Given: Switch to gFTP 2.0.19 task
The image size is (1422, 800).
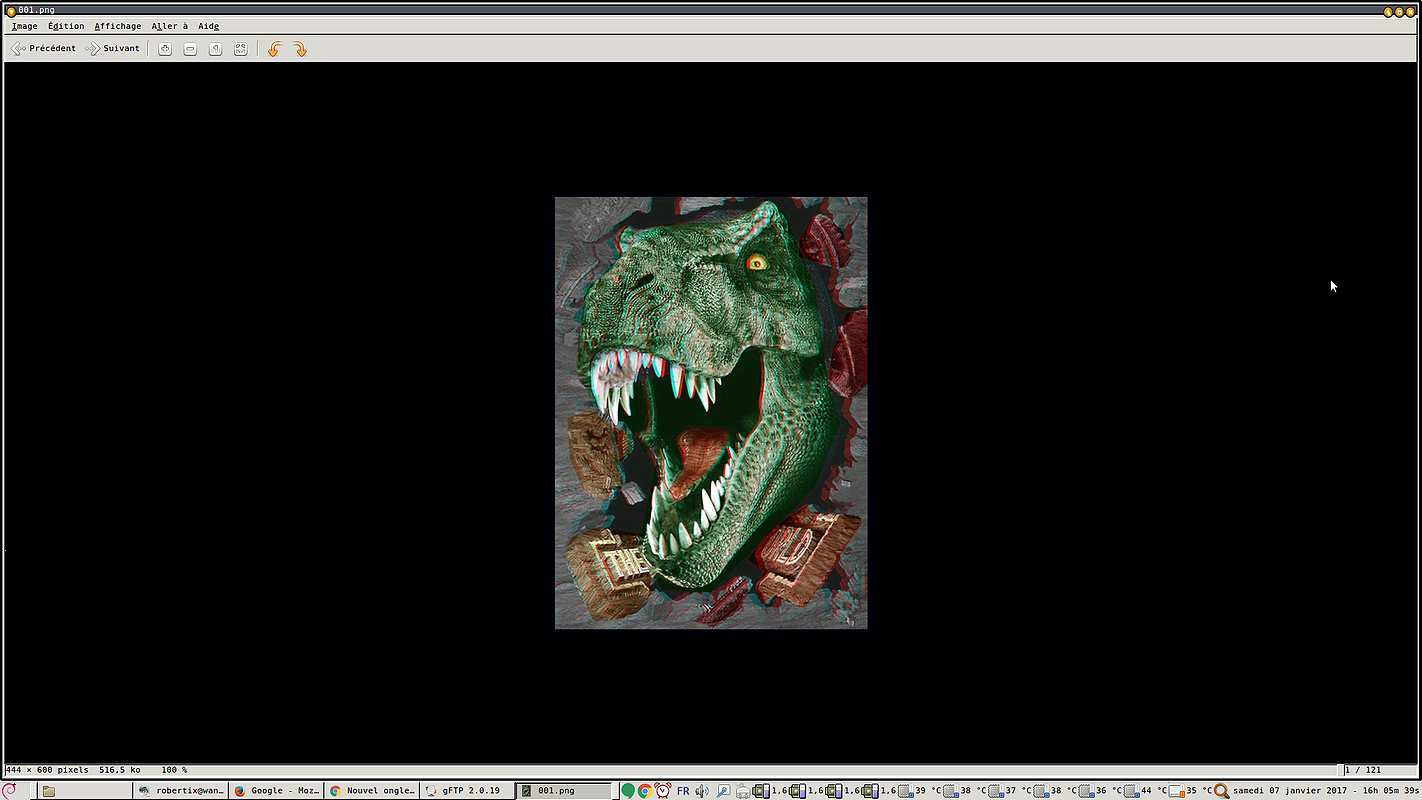Looking at the screenshot, I should click(x=466, y=791).
